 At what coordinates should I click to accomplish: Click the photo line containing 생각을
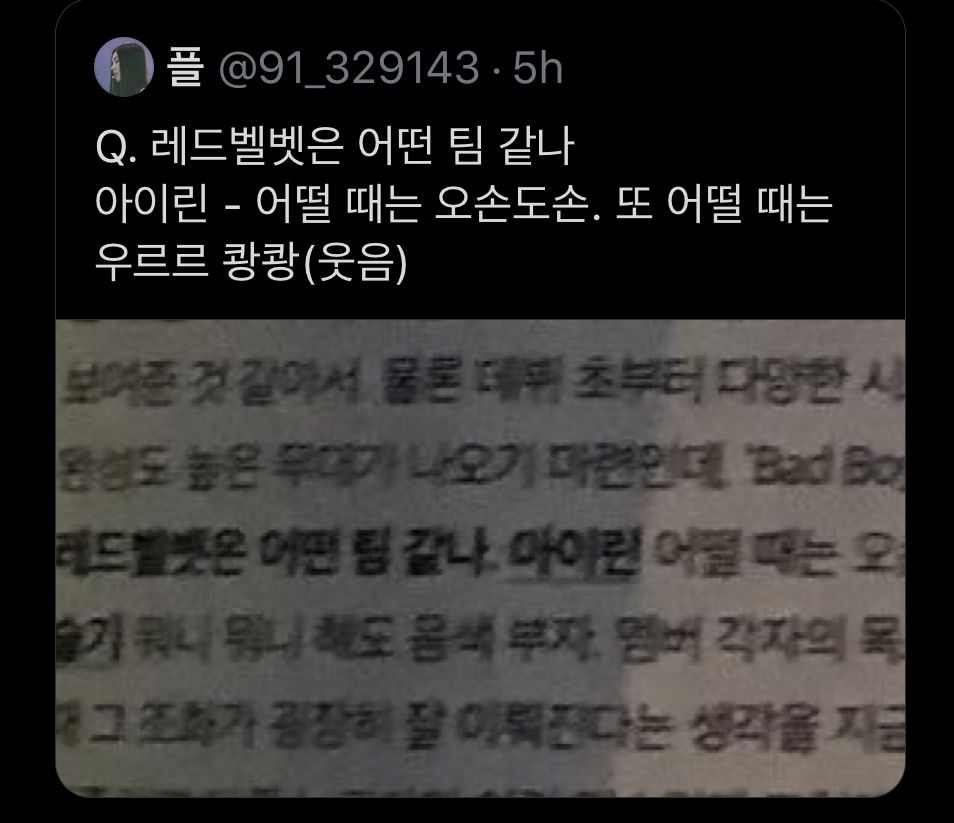tap(480, 725)
